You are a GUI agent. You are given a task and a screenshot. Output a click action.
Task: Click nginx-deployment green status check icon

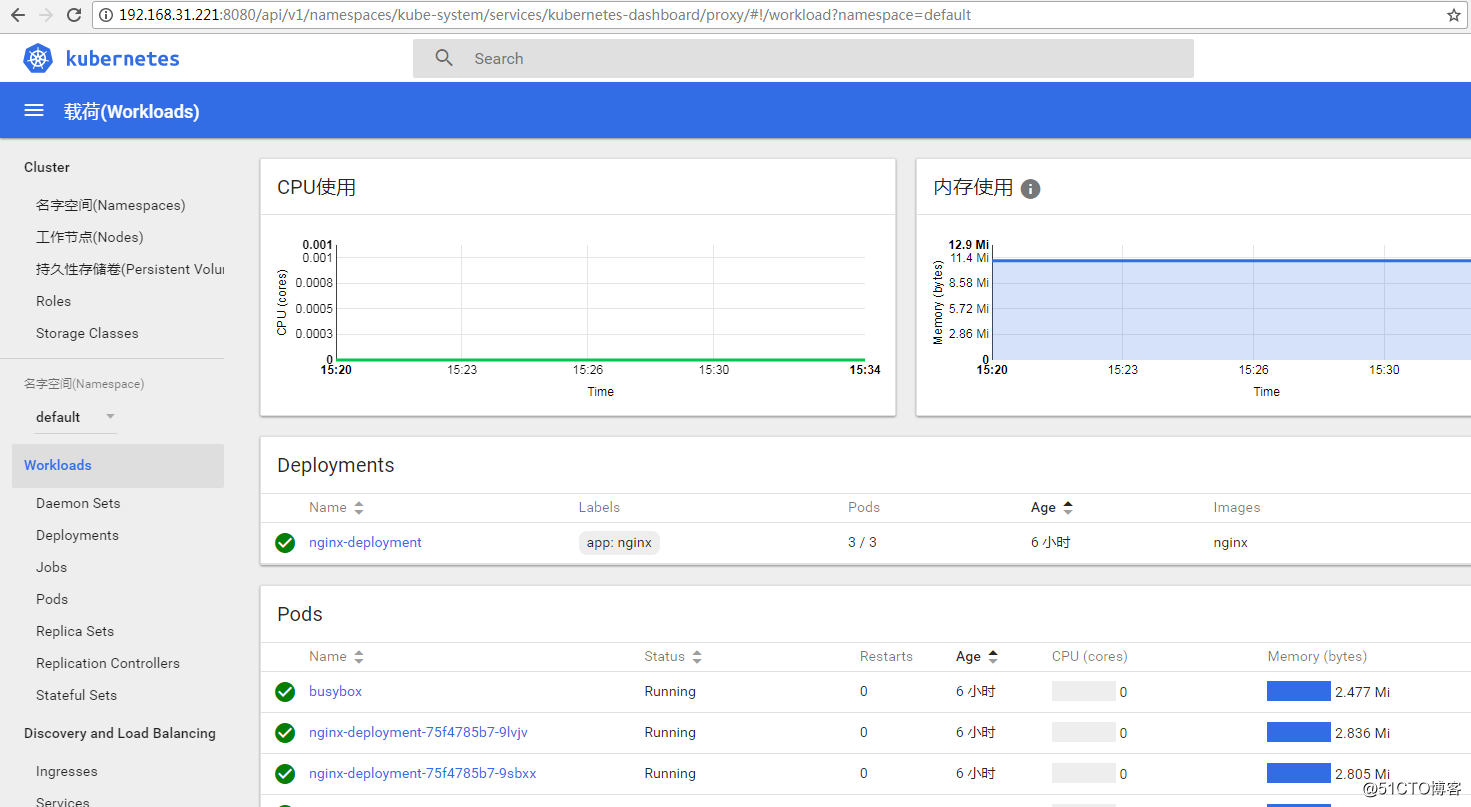pos(285,543)
